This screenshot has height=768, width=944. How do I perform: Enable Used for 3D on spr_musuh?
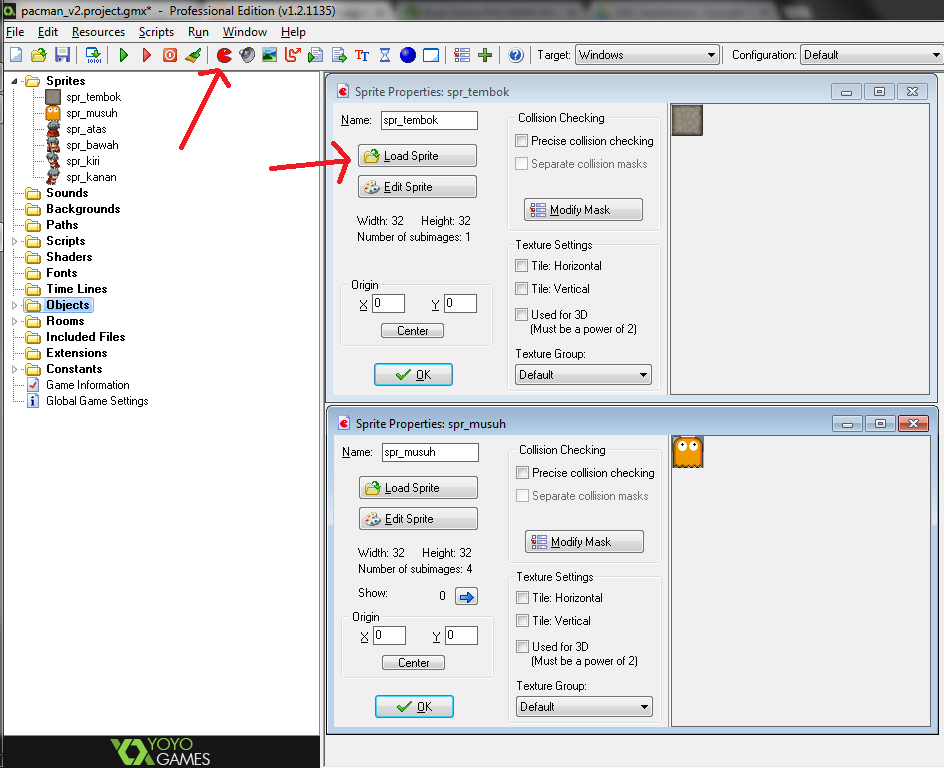click(x=521, y=646)
